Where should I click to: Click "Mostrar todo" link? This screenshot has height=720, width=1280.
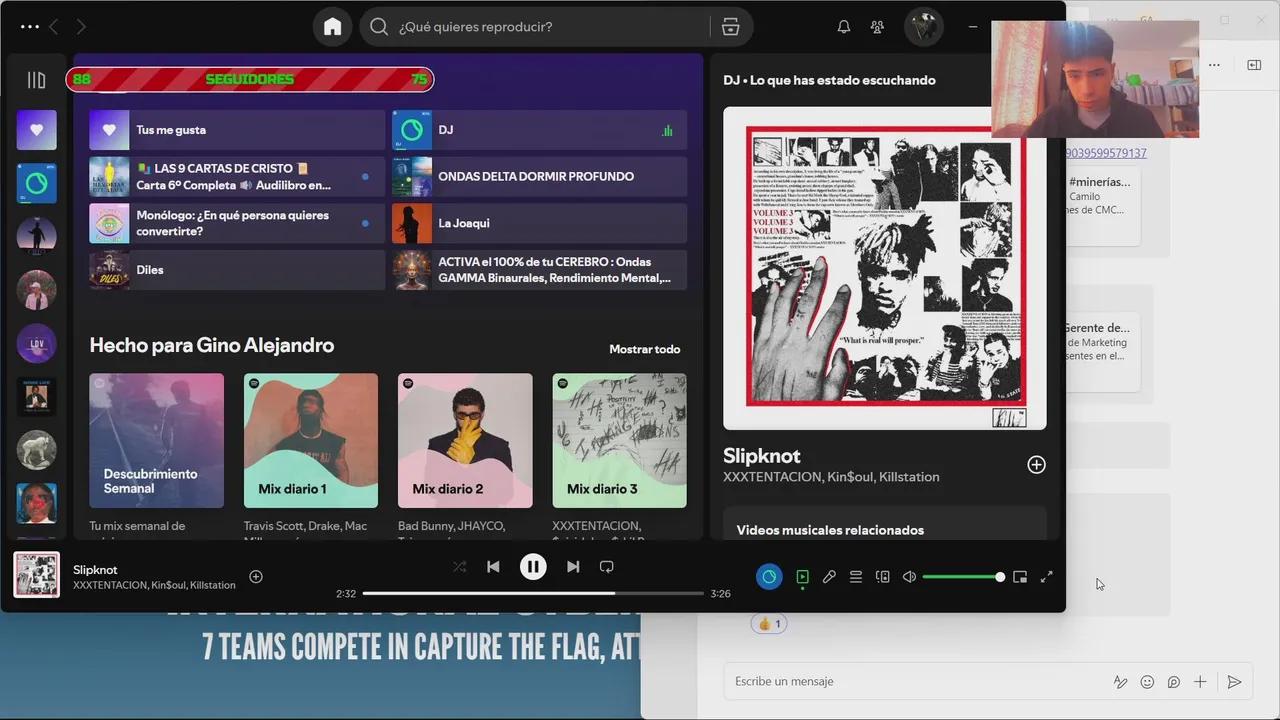[x=644, y=349]
